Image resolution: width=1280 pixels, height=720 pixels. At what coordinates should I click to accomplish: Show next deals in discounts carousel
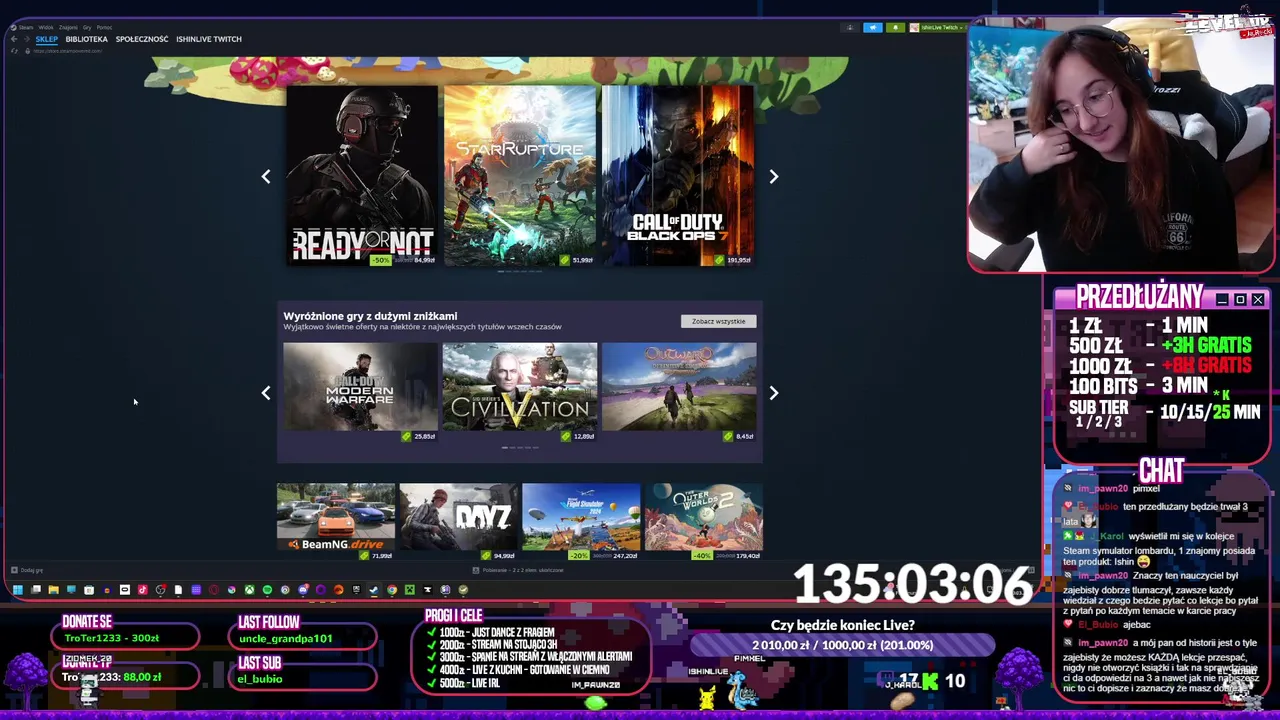773,393
